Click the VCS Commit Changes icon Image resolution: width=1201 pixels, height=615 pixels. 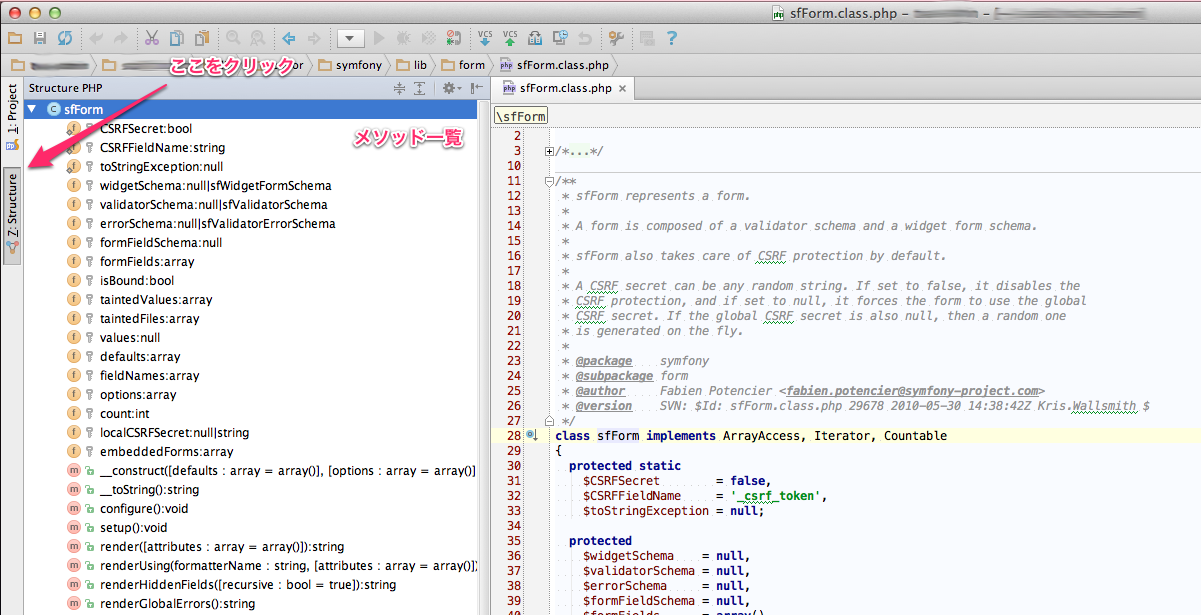[510, 39]
